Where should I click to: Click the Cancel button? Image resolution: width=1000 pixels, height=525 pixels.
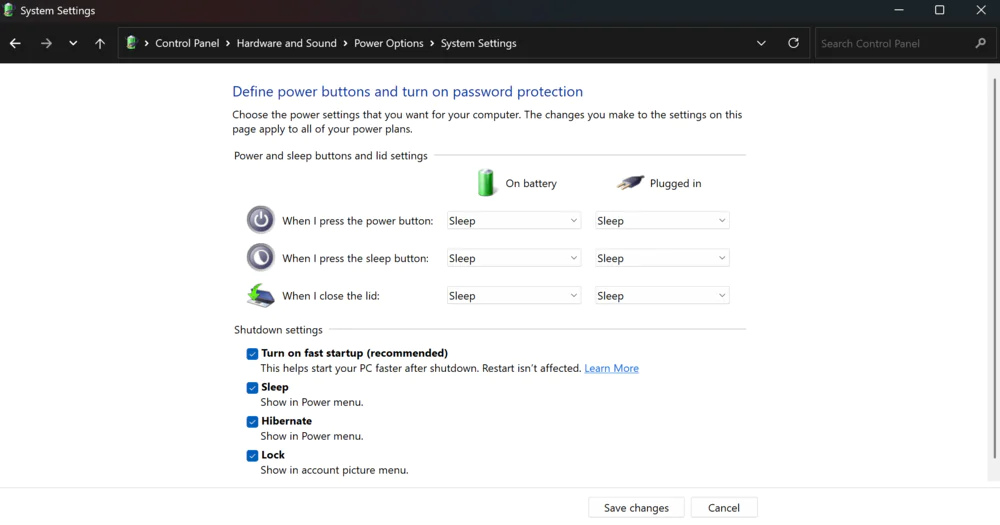(724, 508)
